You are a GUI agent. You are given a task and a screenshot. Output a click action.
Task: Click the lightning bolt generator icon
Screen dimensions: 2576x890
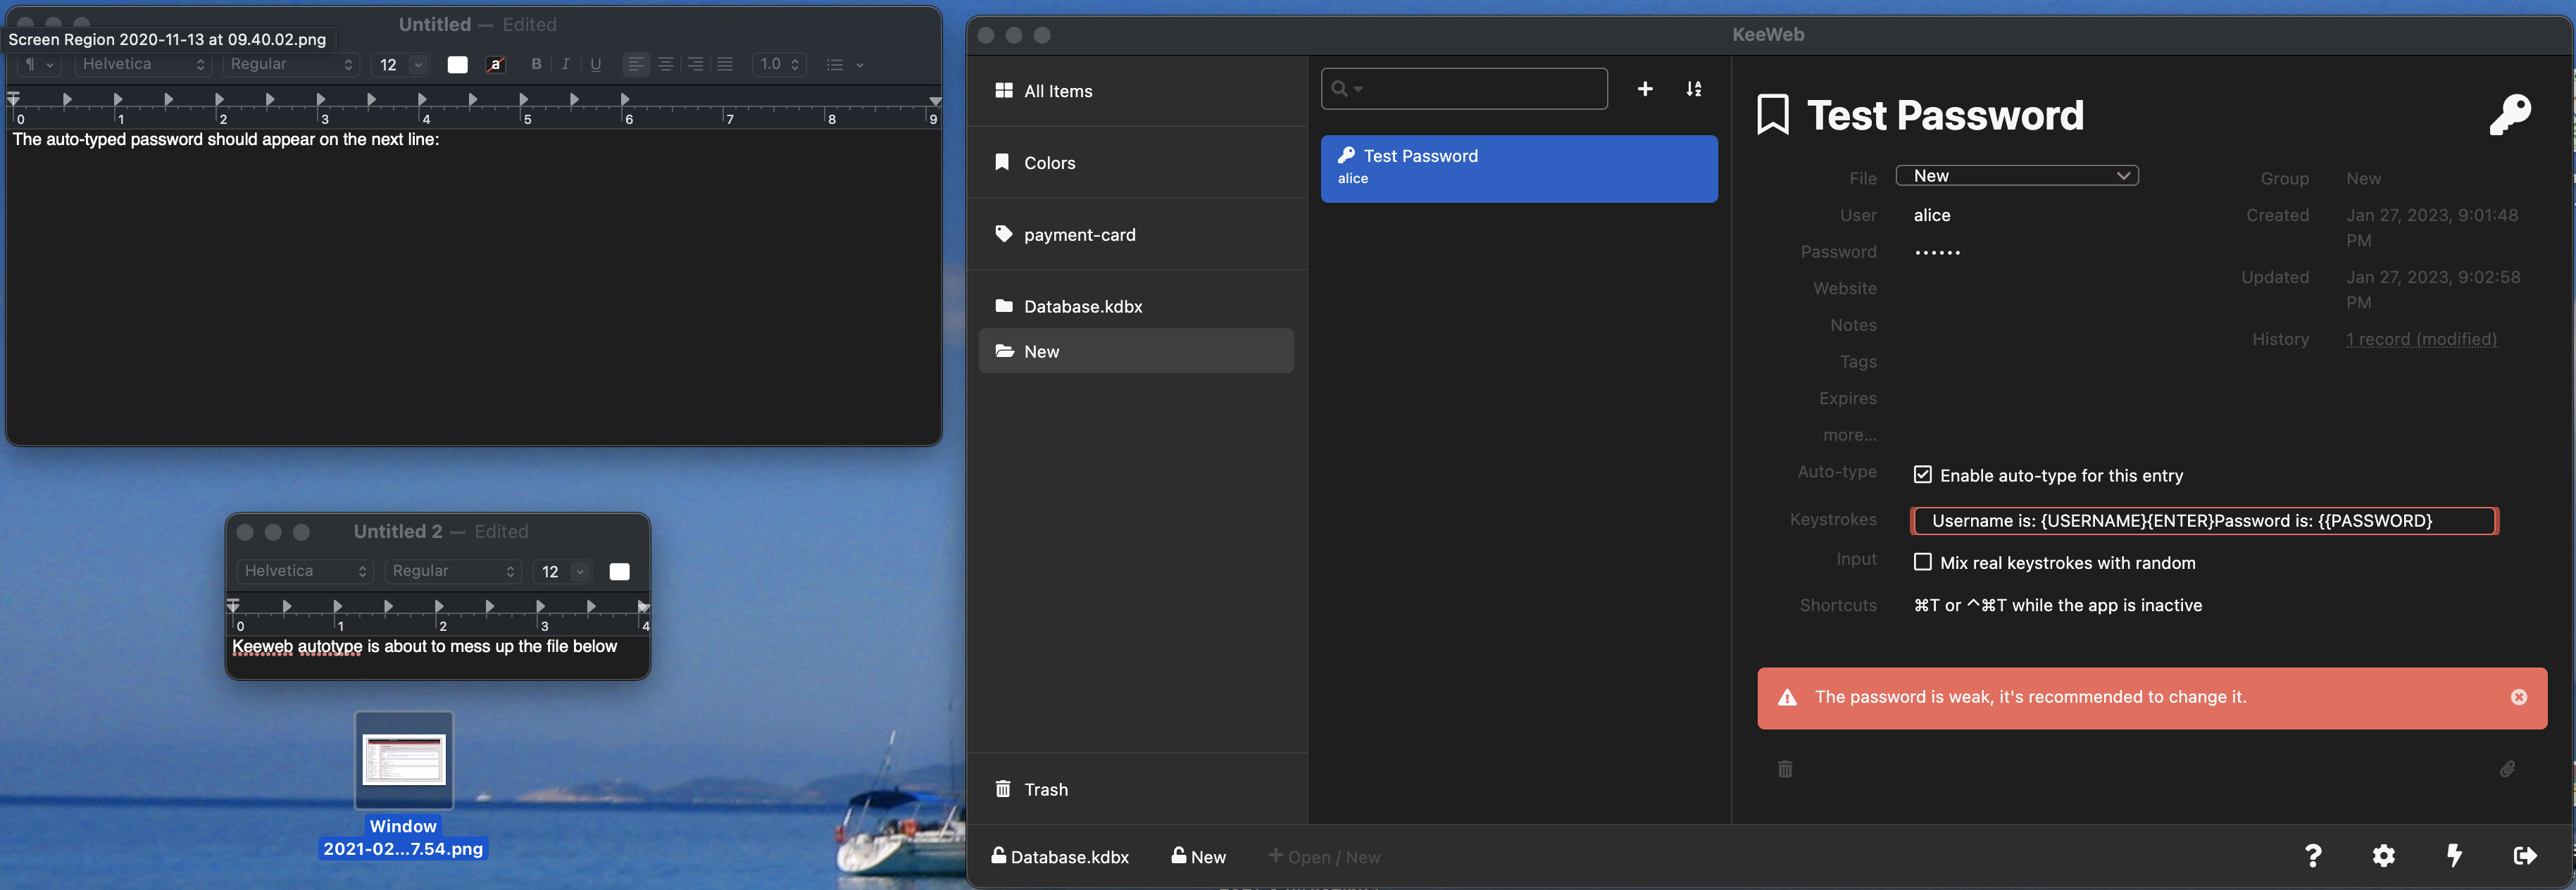click(x=2454, y=855)
